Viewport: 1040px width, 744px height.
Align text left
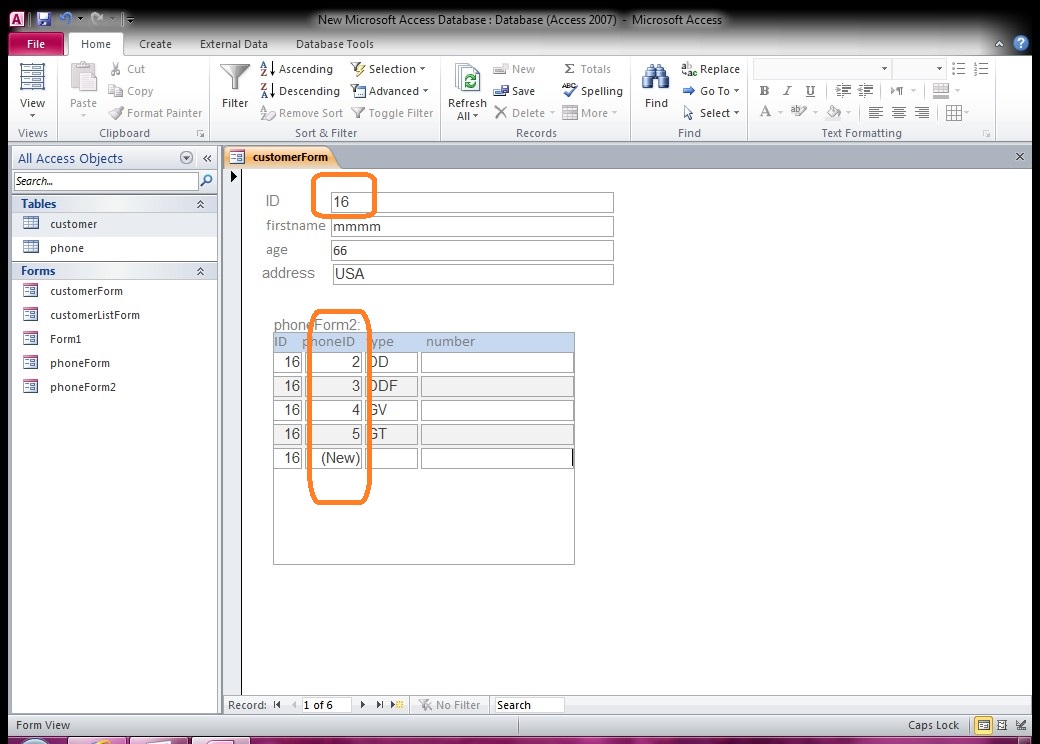(876, 113)
